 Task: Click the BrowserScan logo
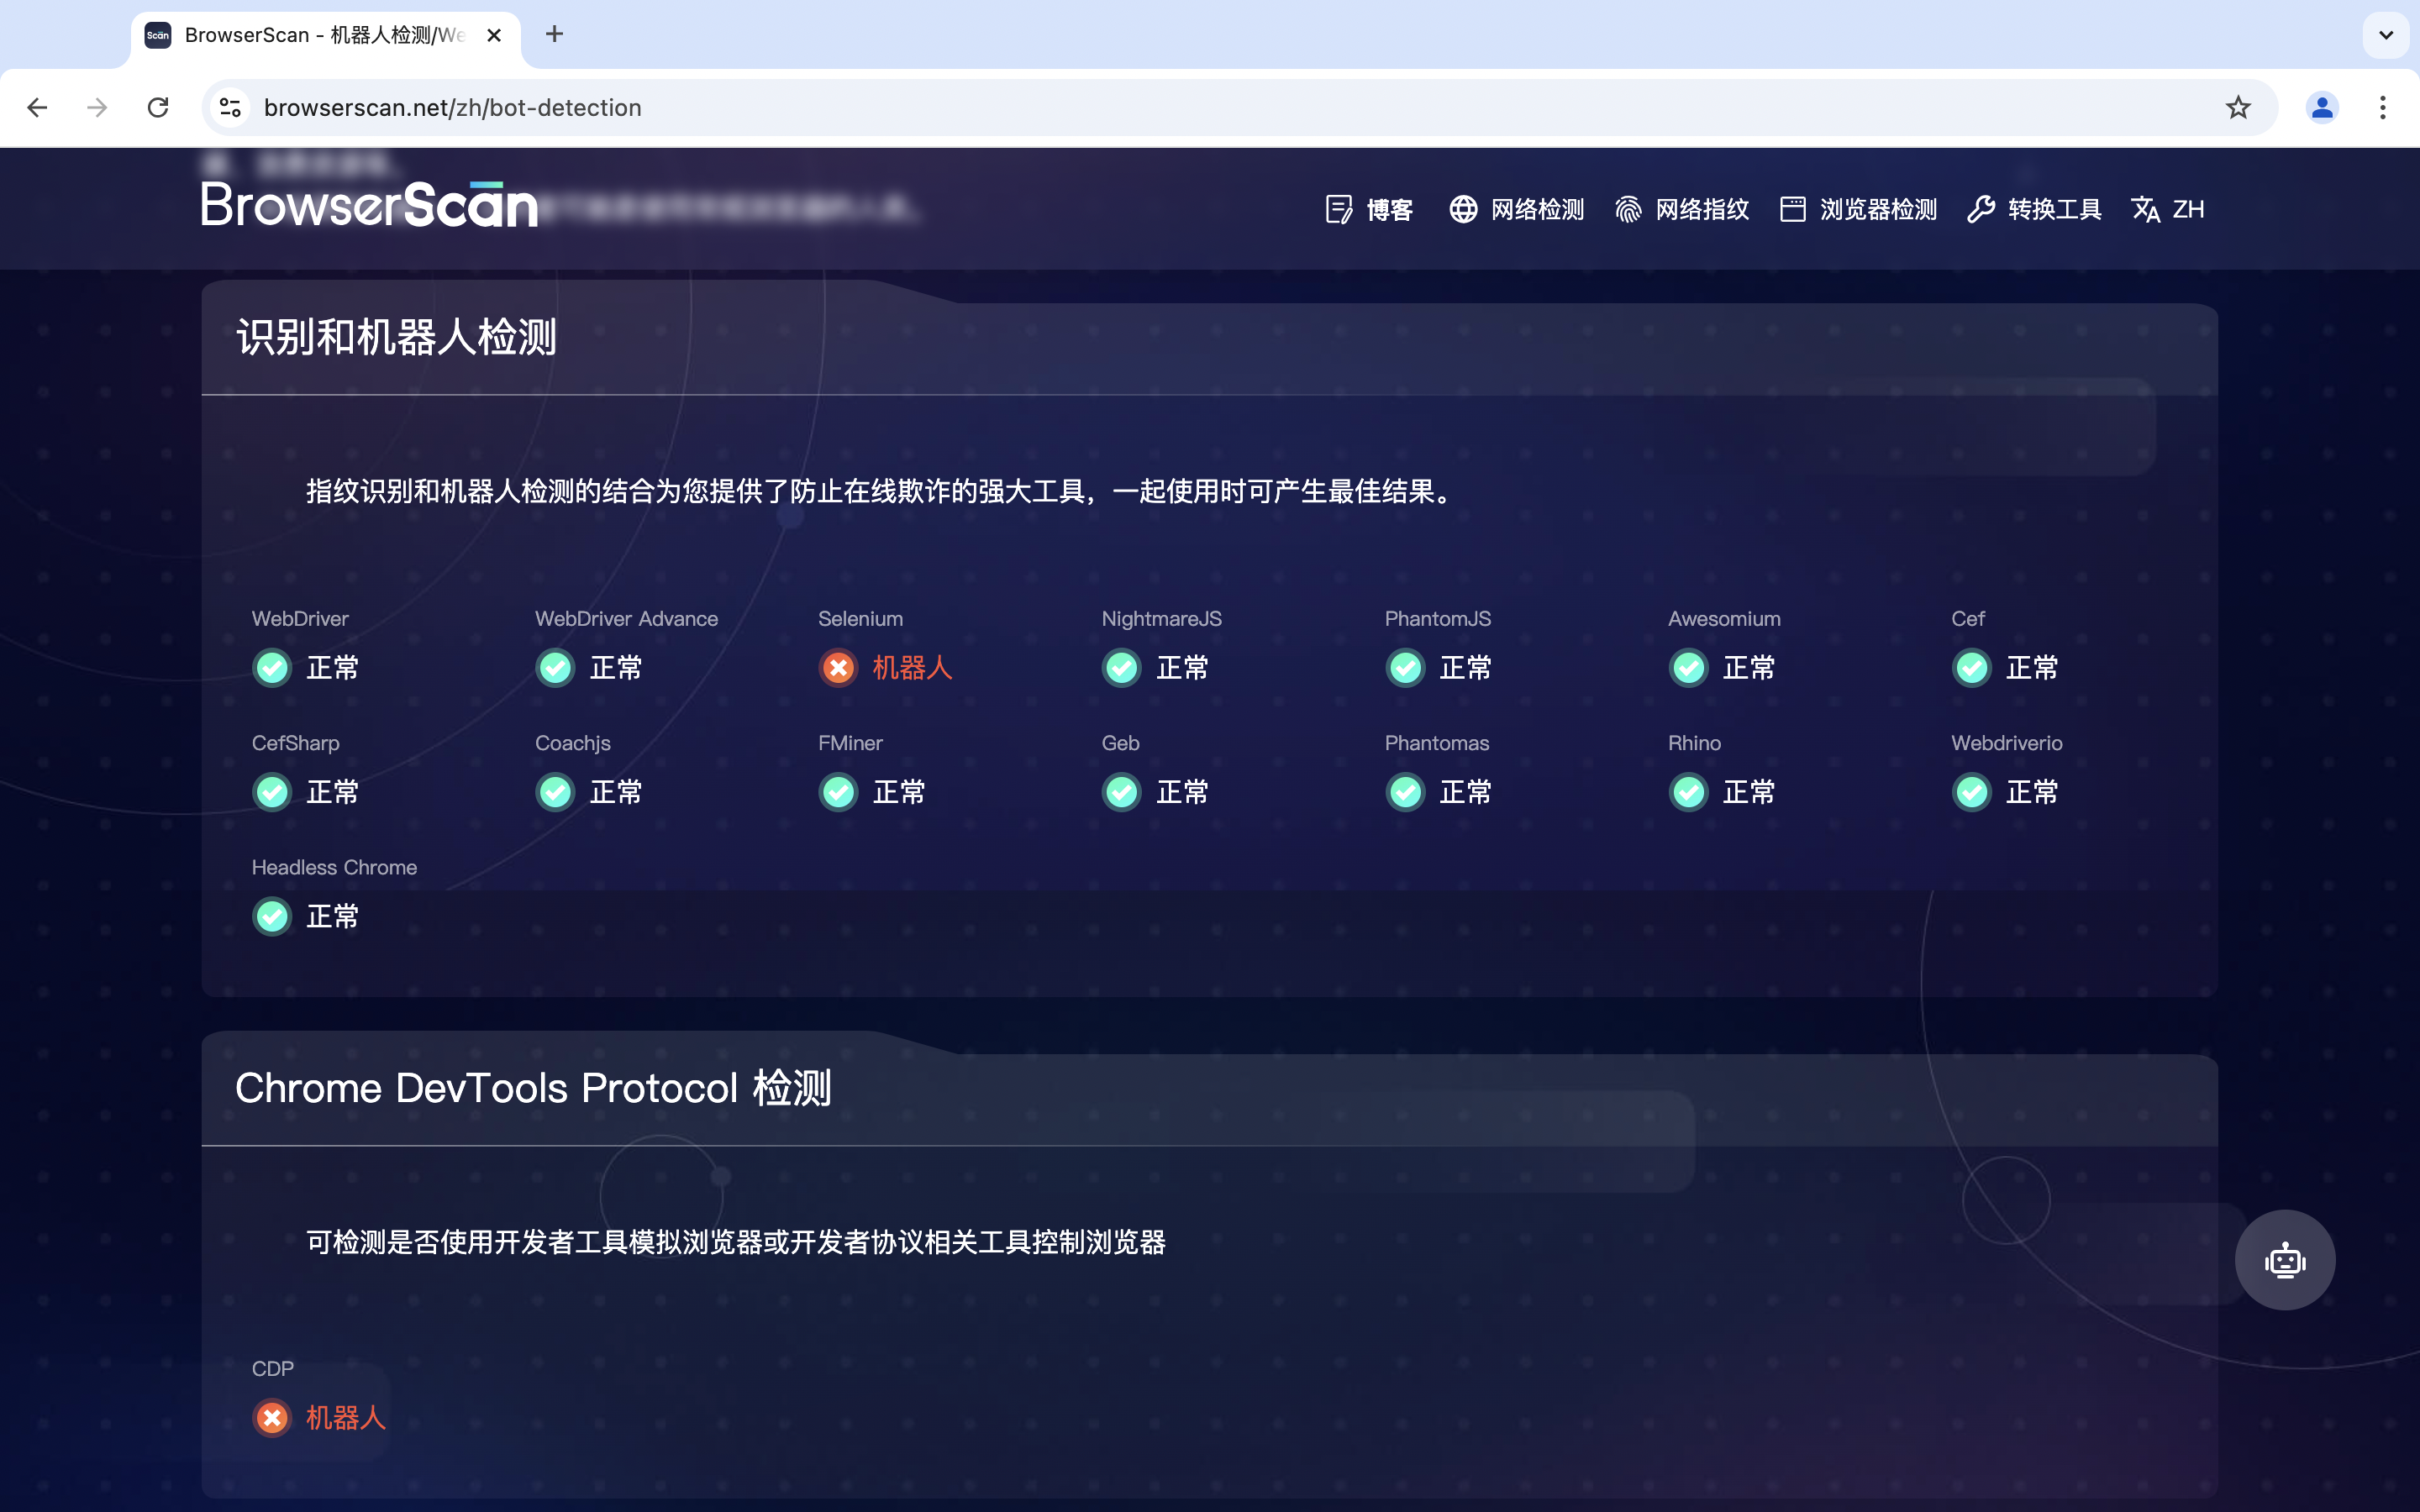pos(369,204)
